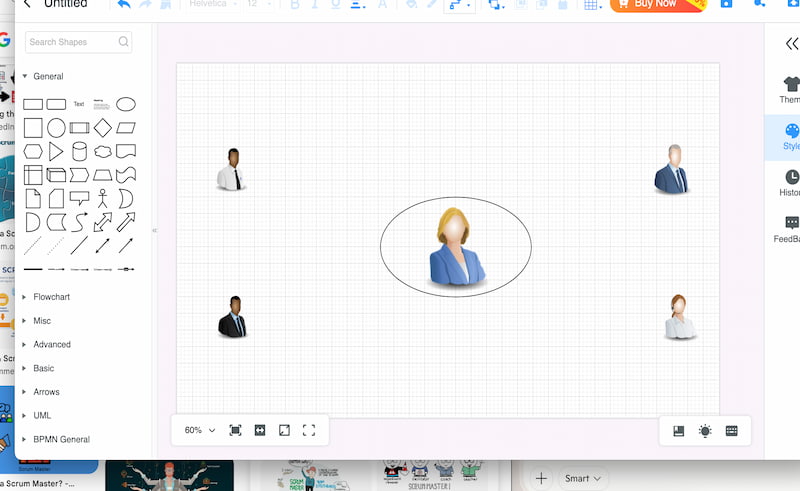Open the Theme tab in right sidebar
This screenshot has width=800, height=491.
point(790,90)
